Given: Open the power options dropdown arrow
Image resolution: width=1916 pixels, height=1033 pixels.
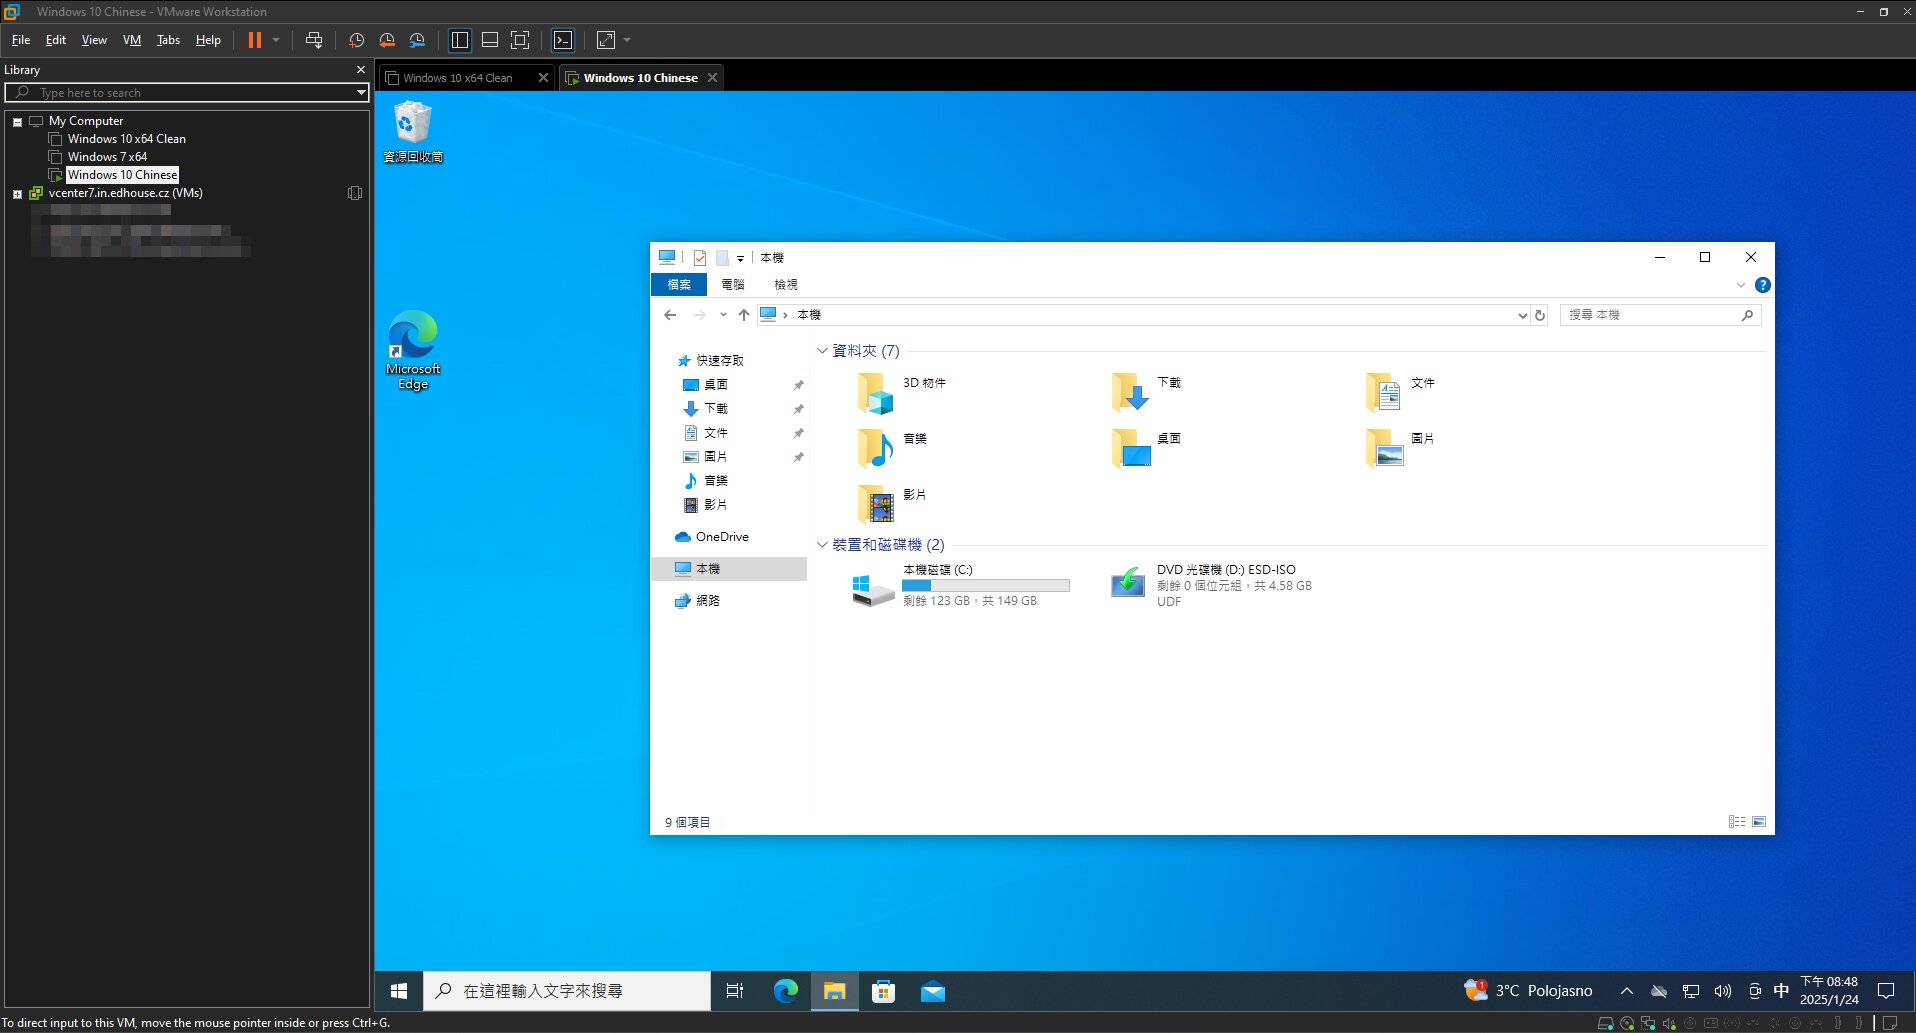Looking at the screenshot, I should 276,40.
